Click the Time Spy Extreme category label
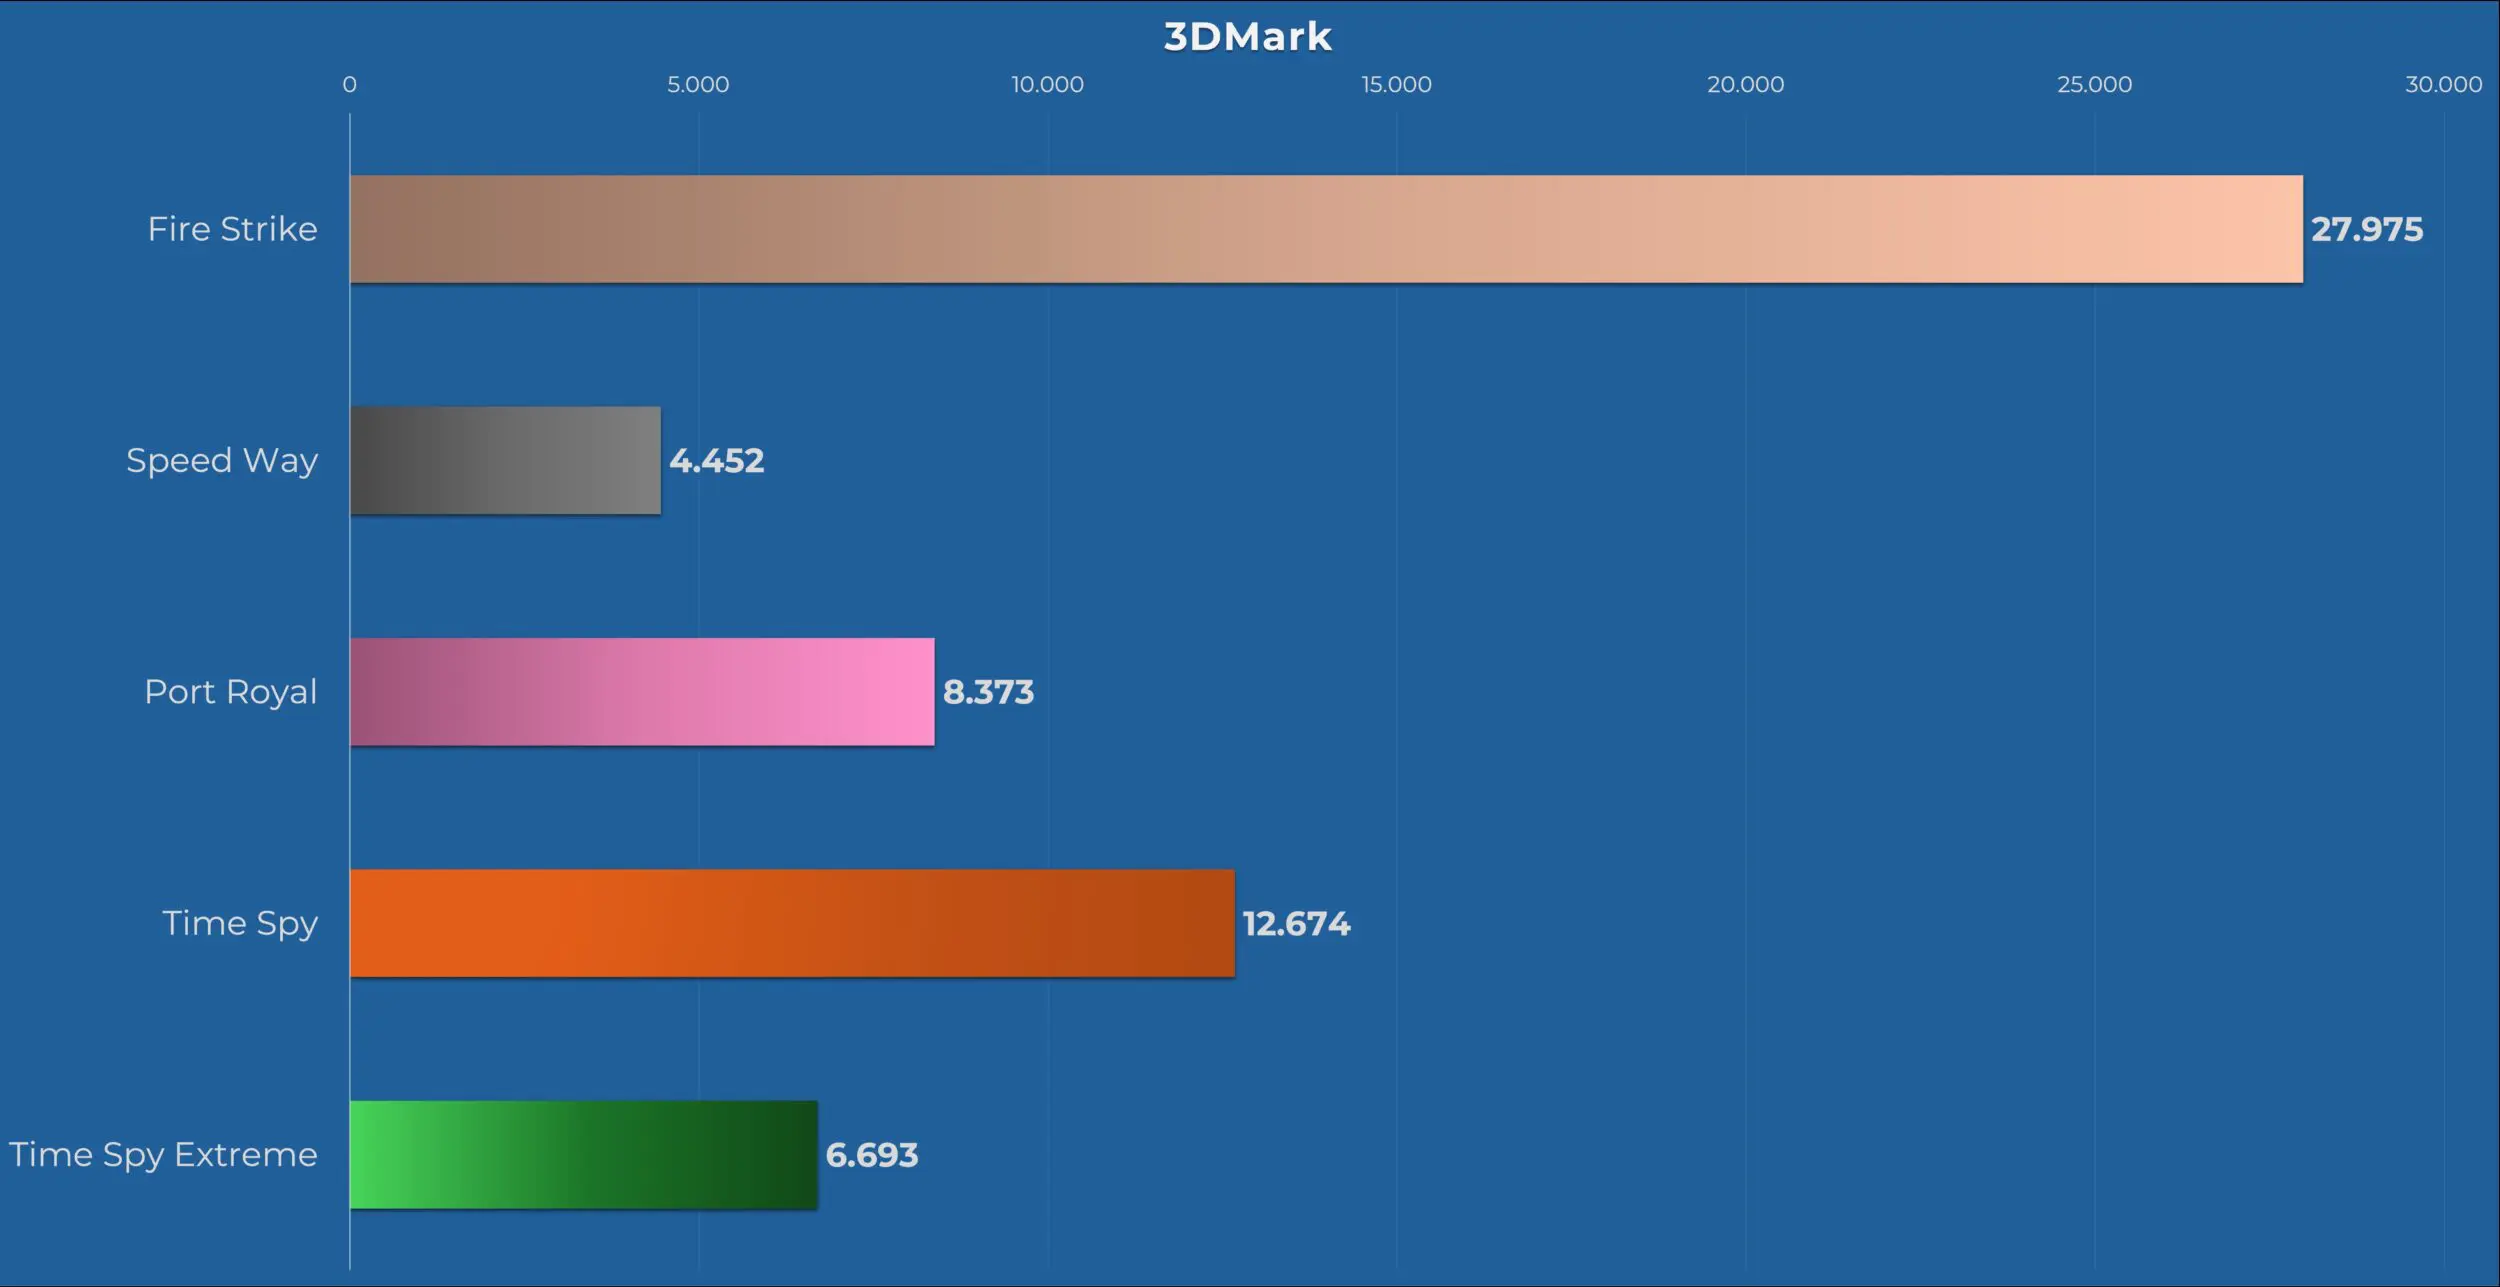The image size is (2500, 1287). (164, 1155)
